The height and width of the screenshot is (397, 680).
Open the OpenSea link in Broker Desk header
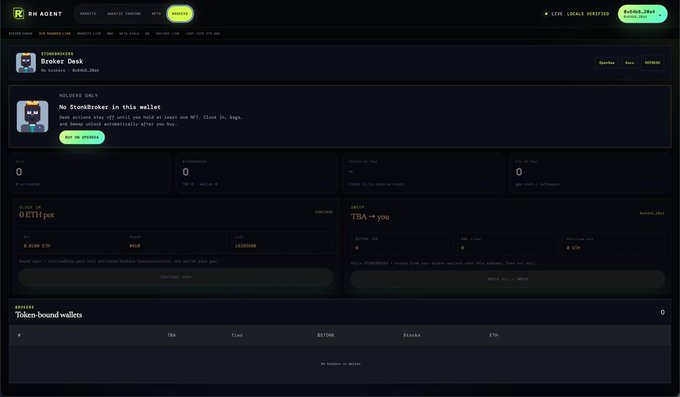(607, 63)
